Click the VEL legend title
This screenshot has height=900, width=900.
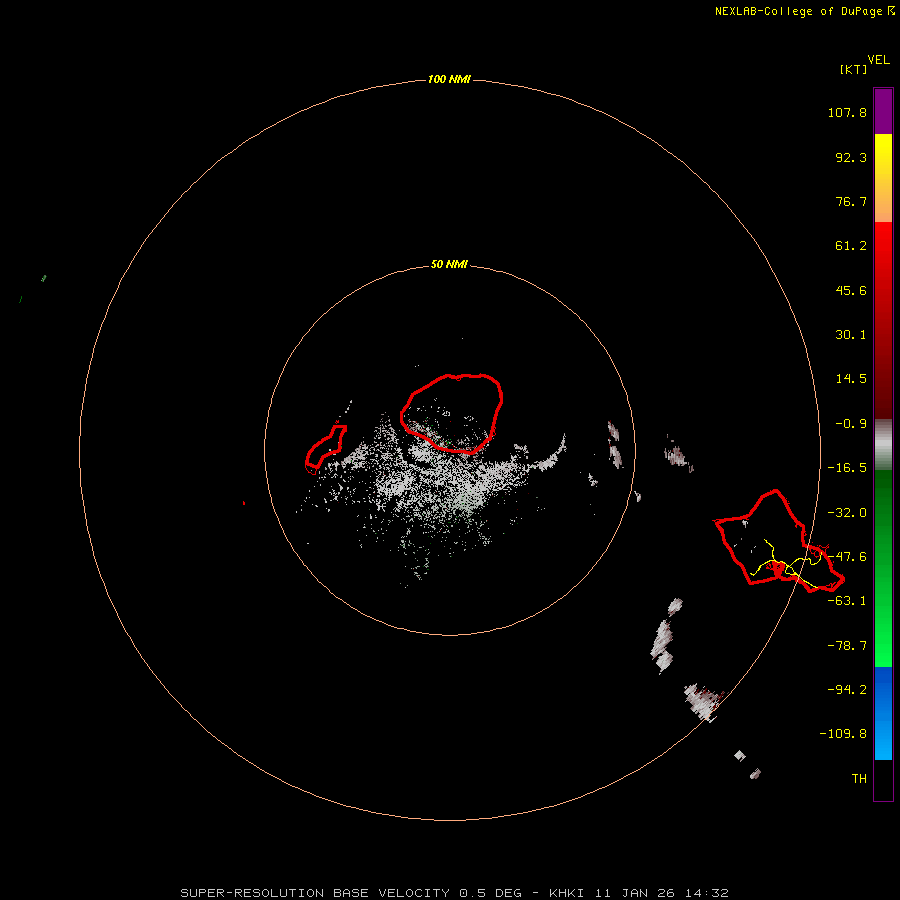(x=878, y=60)
